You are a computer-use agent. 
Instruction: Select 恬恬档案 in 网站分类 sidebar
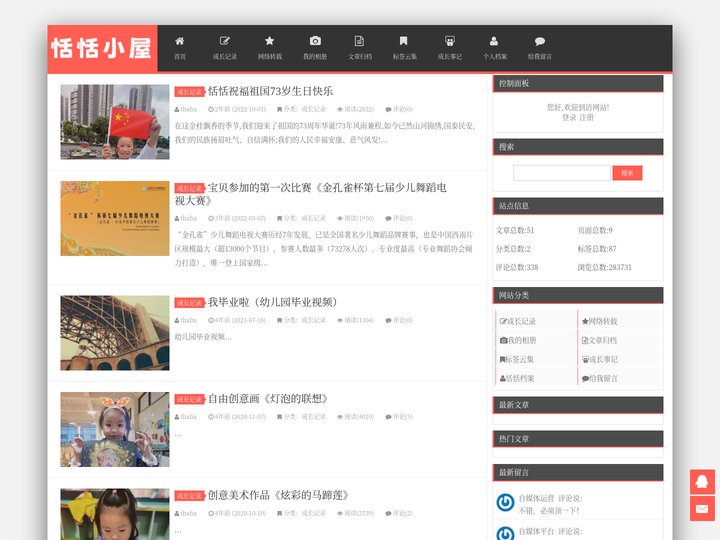coord(517,378)
